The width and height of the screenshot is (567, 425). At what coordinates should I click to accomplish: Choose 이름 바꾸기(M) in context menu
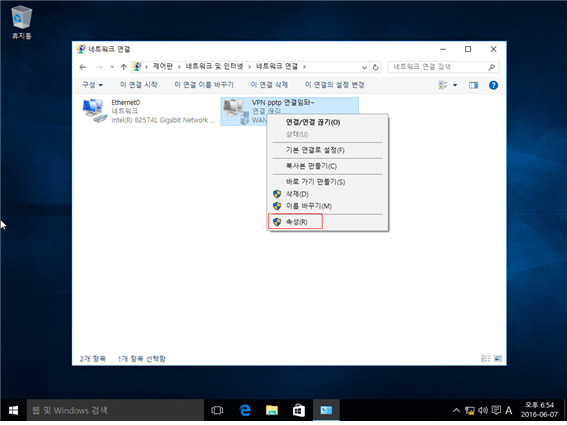(x=327, y=206)
